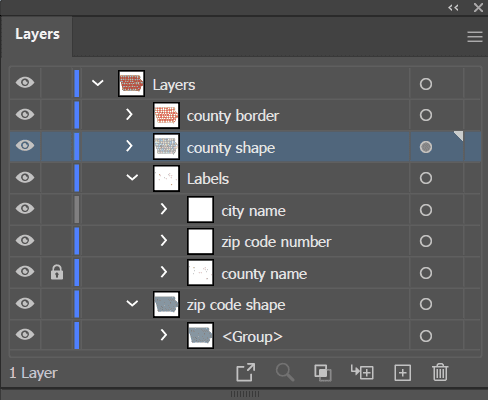Toggle visibility of zip code number layer
The width and height of the screenshot is (488, 400).
[x=25, y=240]
